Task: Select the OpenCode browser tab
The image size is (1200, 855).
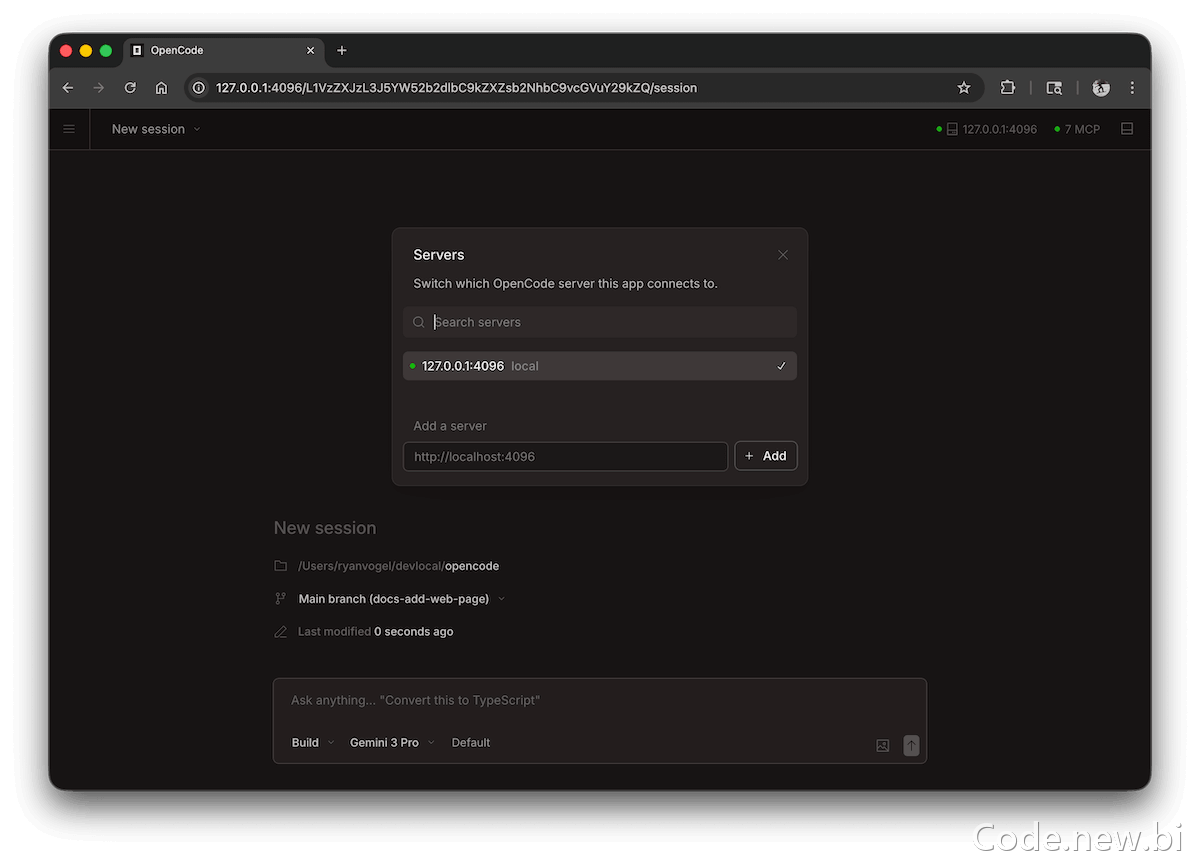Action: 222,50
